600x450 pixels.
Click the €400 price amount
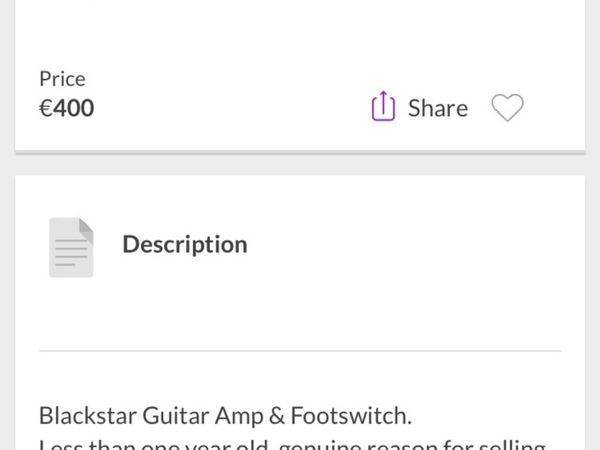pyautogui.click(x=67, y=108)
